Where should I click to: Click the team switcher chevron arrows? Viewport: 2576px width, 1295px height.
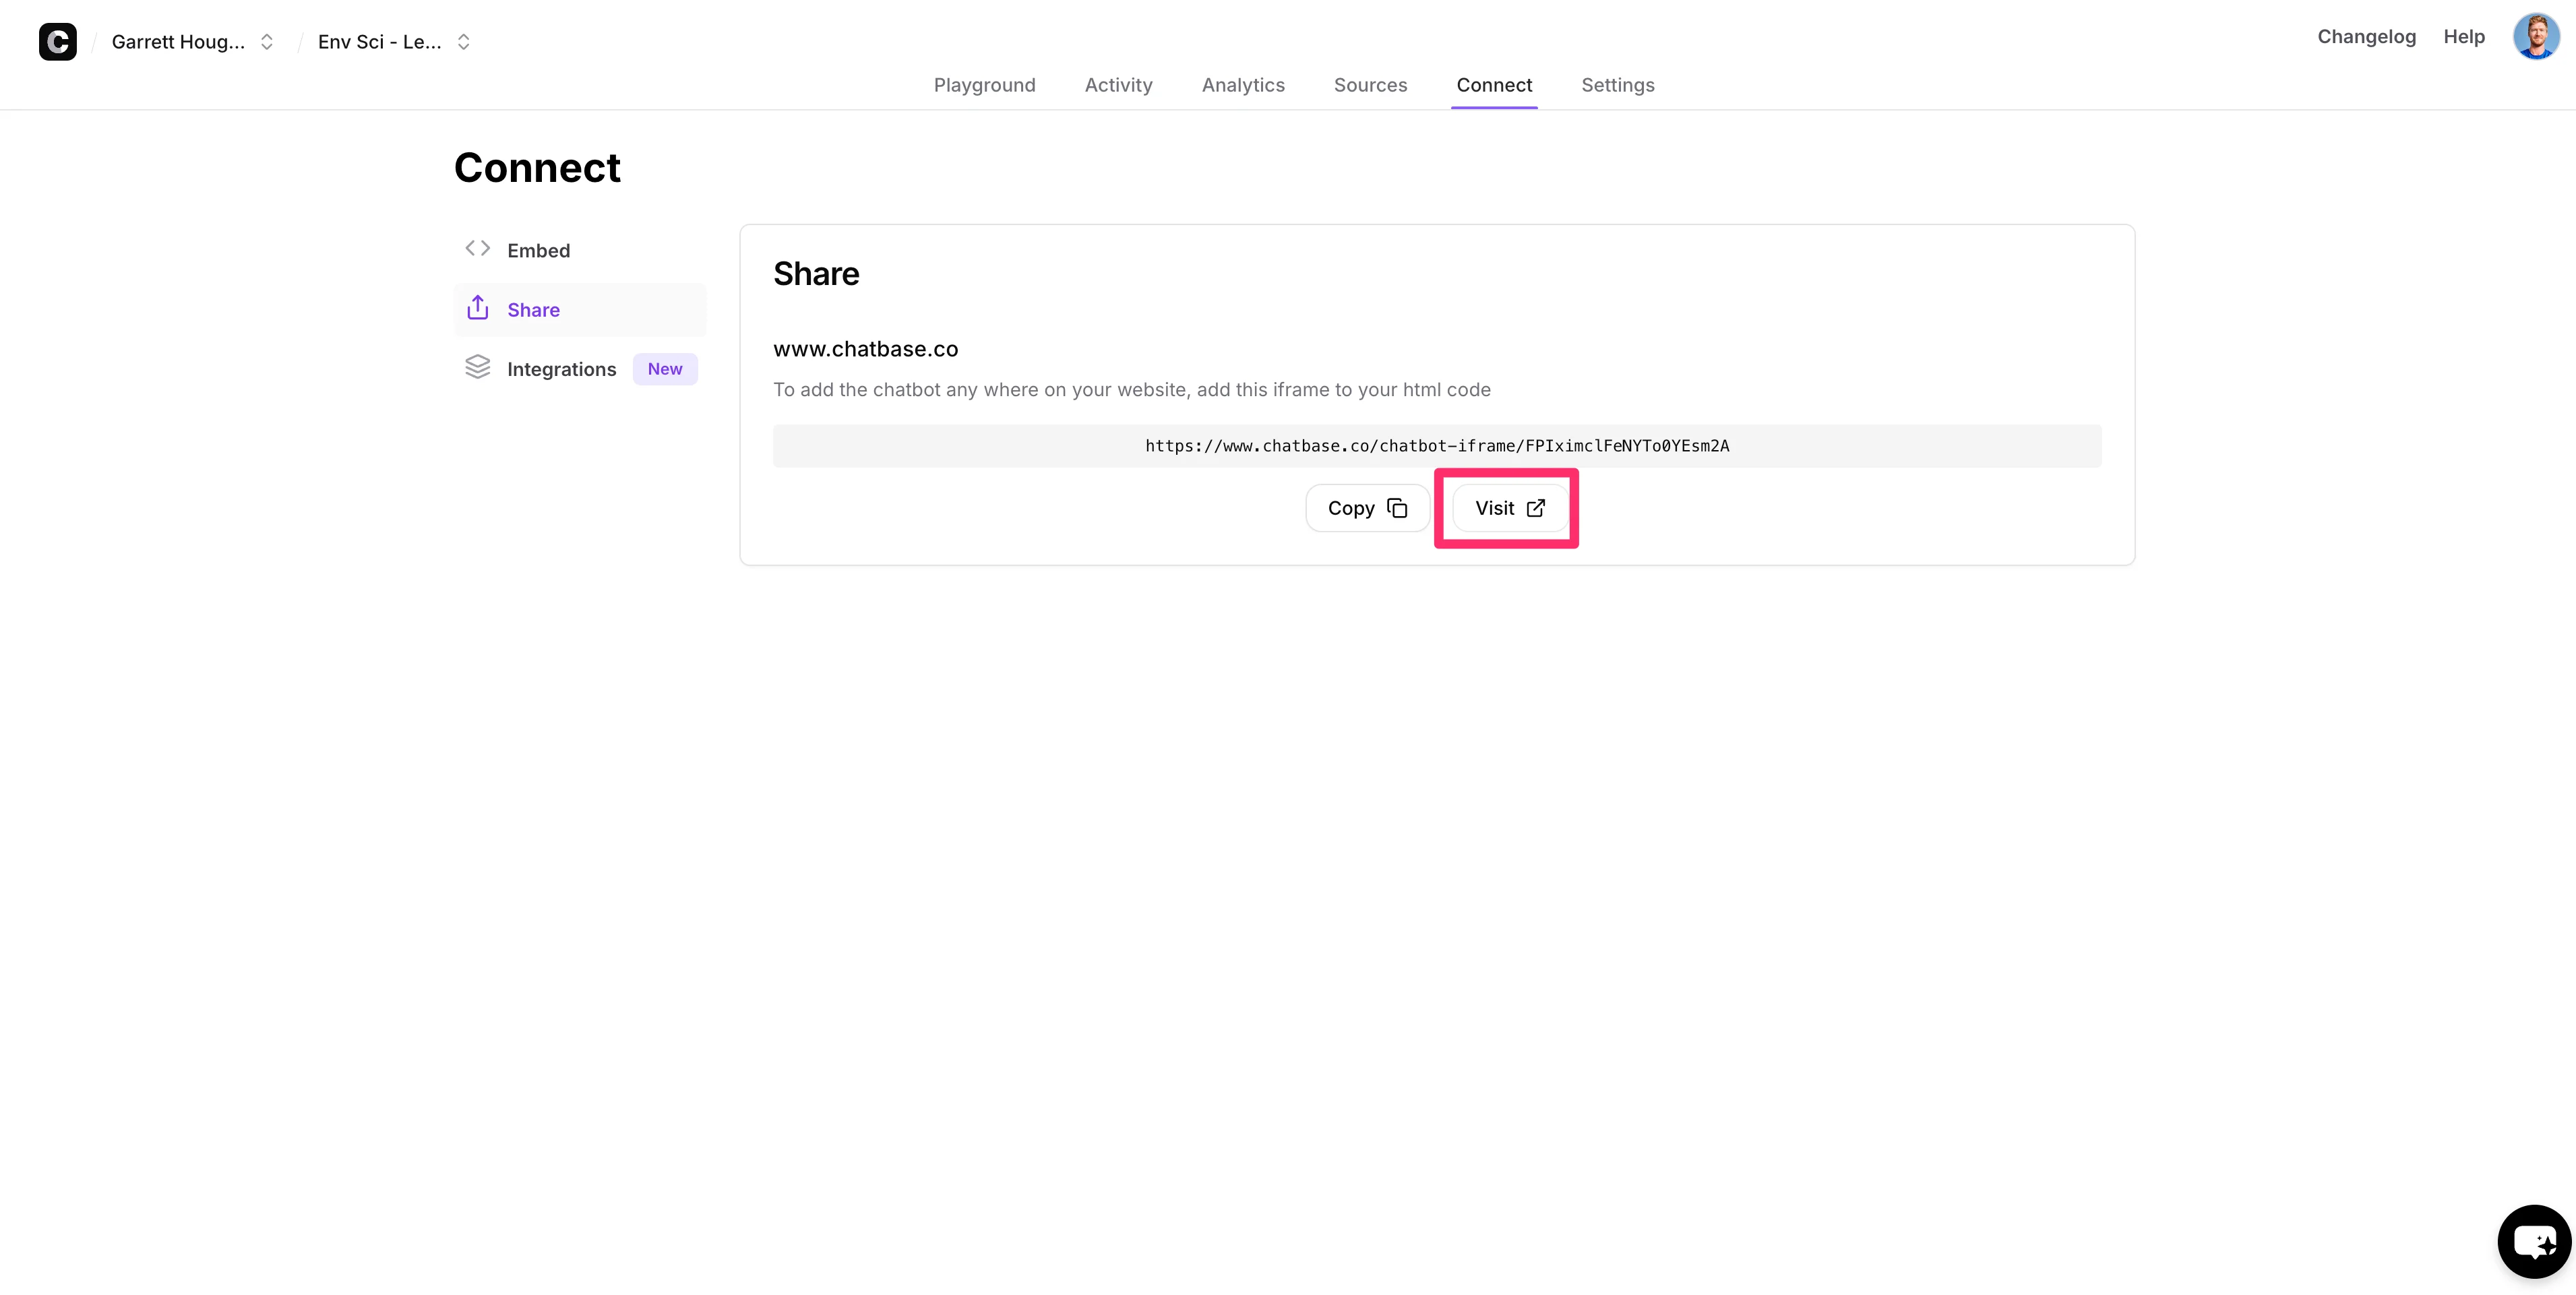coord(267,42)
